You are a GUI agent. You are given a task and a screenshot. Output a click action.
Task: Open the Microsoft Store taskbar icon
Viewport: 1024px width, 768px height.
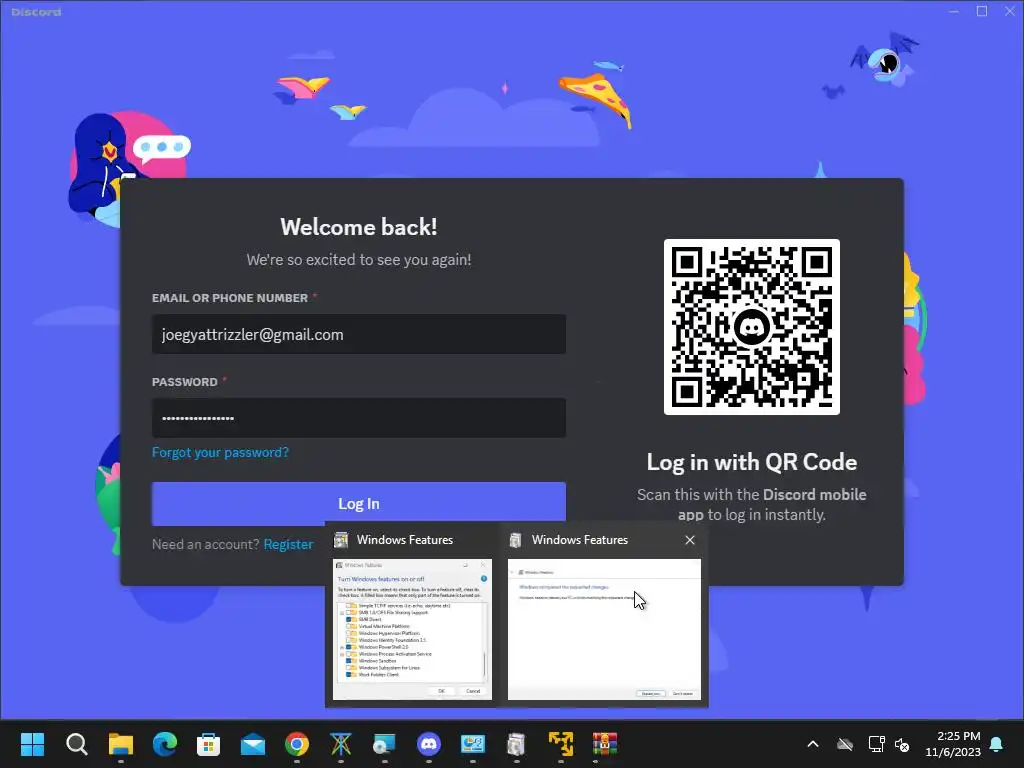(208, 744)
